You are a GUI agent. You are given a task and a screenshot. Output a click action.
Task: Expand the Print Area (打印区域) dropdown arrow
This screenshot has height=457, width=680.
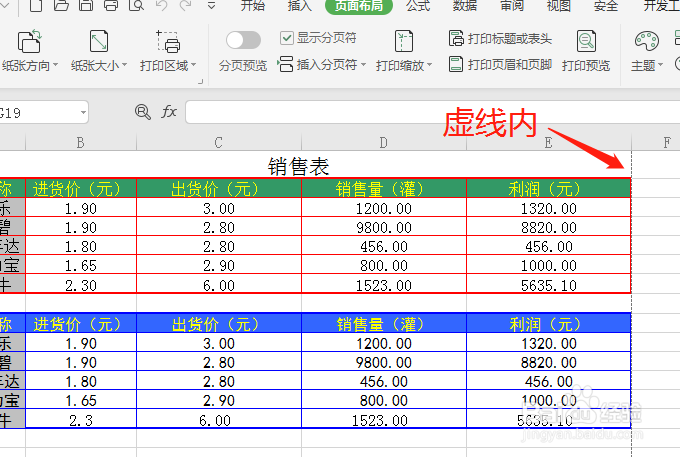pos(193,65)
